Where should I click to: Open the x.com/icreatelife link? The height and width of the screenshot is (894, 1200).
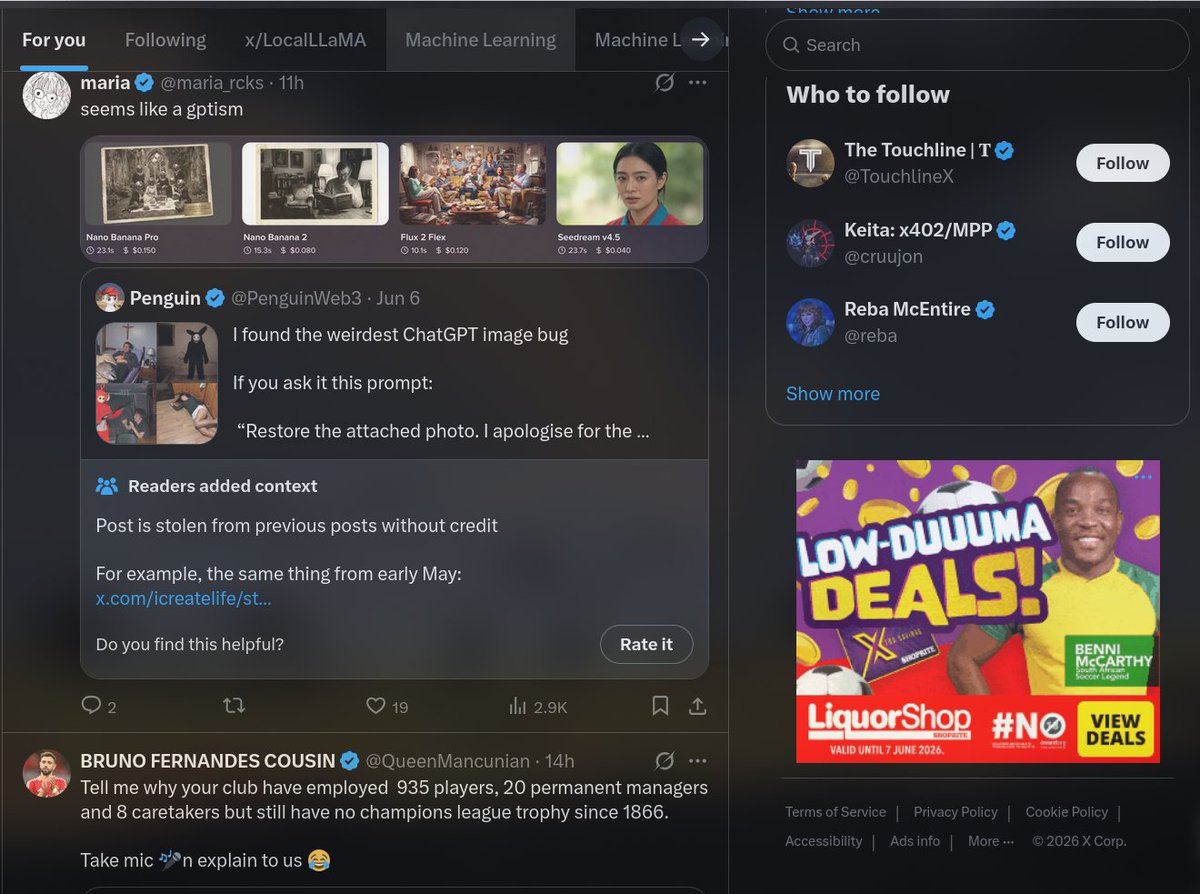tap(183, 598)
